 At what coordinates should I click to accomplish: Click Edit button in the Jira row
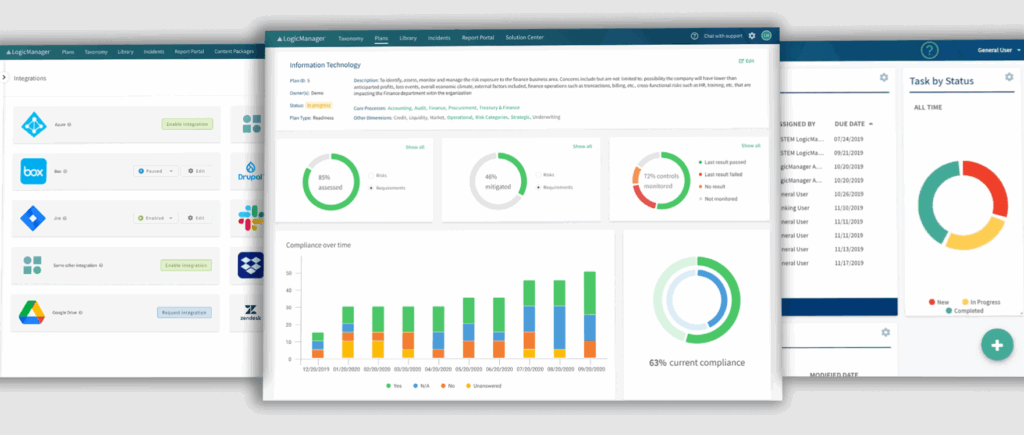coord(197,218)
